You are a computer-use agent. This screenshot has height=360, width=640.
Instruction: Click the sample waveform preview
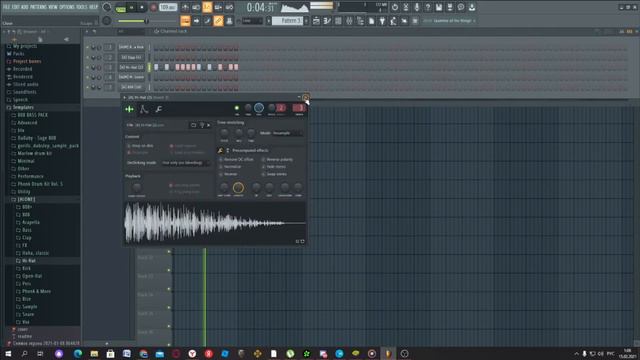[215, 222]
